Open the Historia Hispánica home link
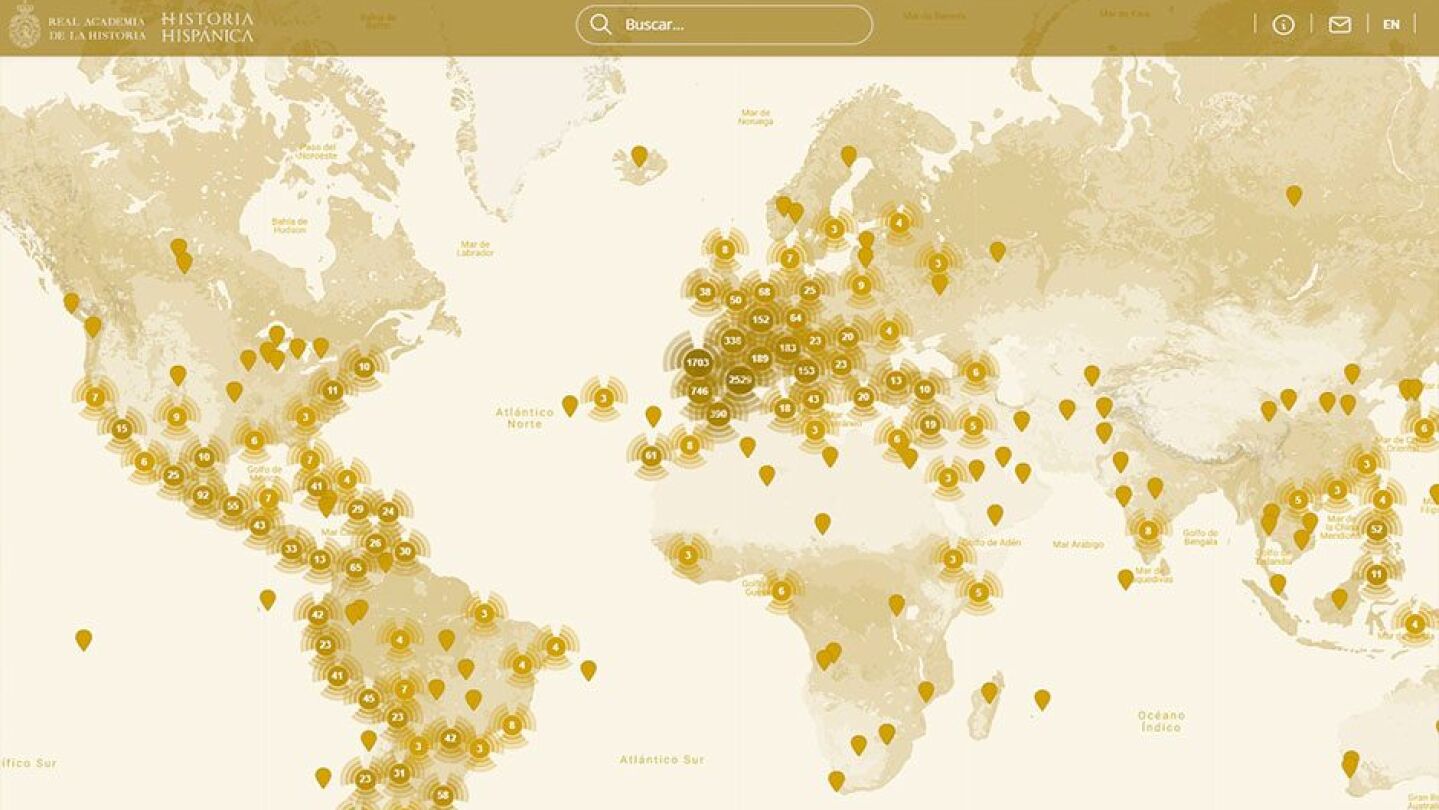The image size is (1439, 810). point(207,27)
